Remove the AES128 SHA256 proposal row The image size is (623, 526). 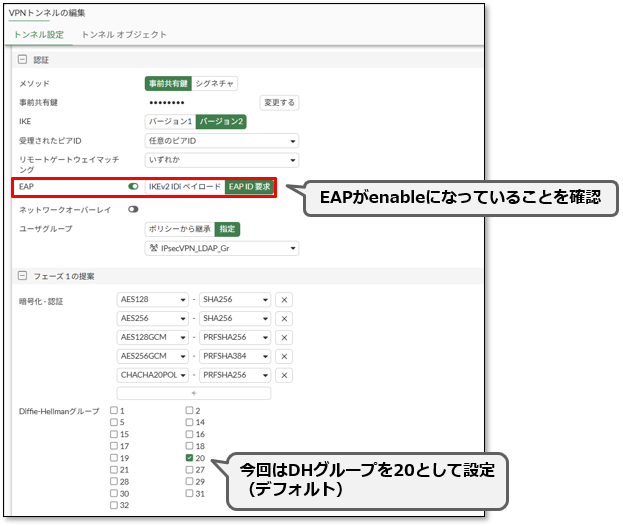284,300
